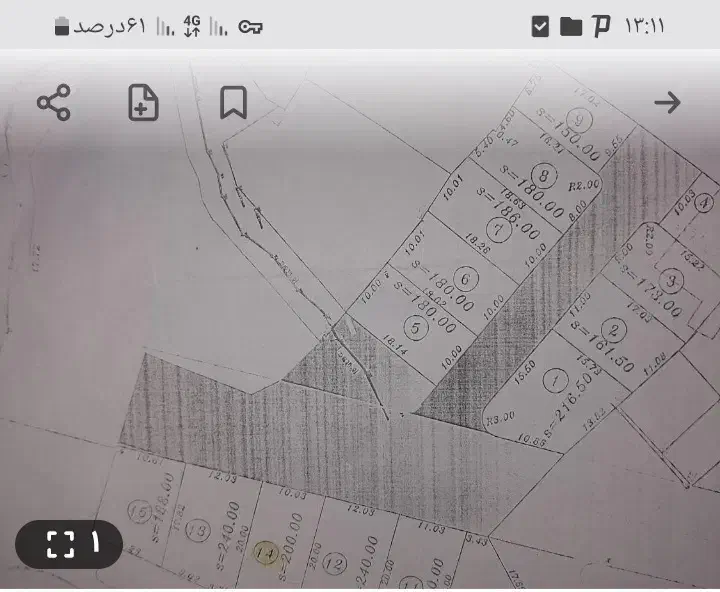Tap yellow highlighted plot 14 circle
720x592 pixels.
pyautogui.click(x=266, y=553)
